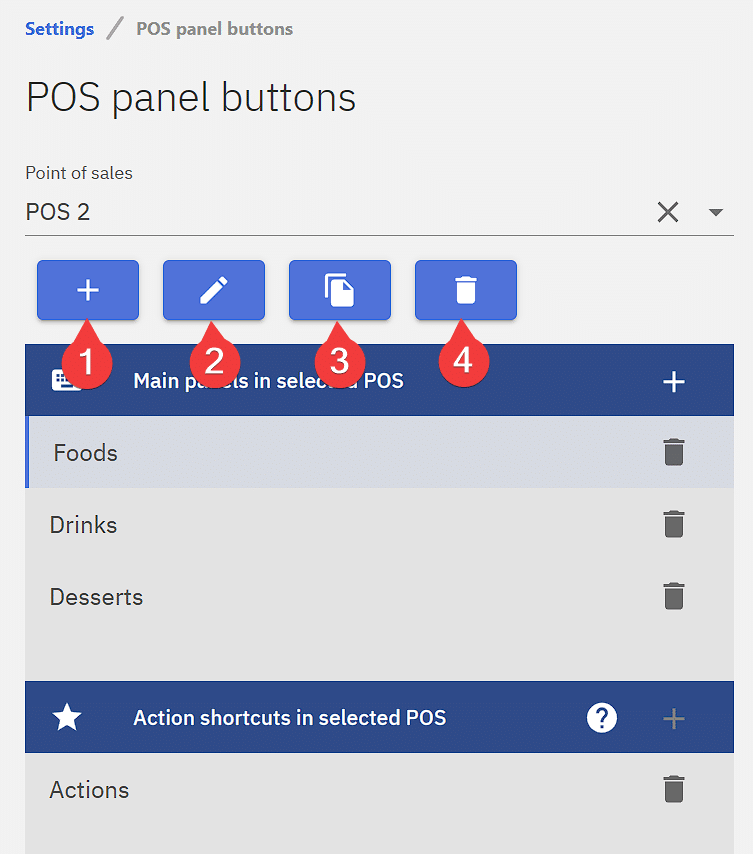Click the pencil edit button
Image resolution: width=753 pixels, height=854 pixels.
tap(214, 290)
